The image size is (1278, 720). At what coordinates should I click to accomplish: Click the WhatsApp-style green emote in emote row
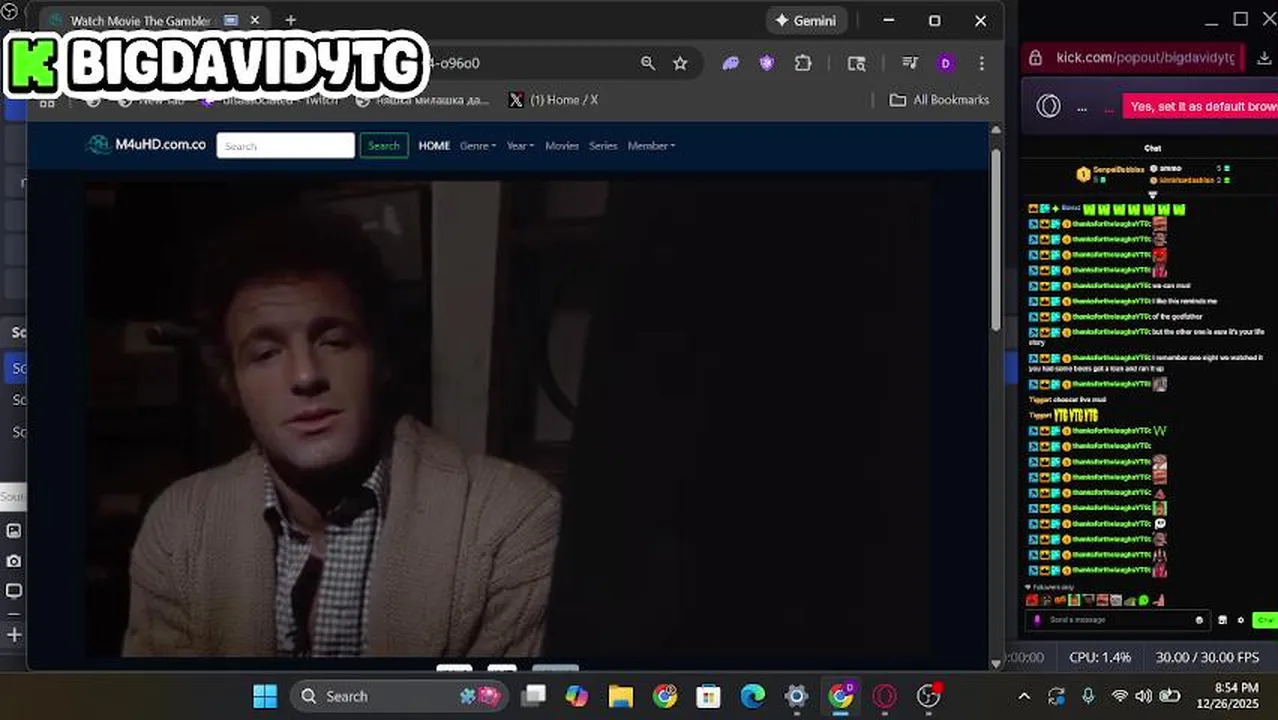coord(1144,601)
